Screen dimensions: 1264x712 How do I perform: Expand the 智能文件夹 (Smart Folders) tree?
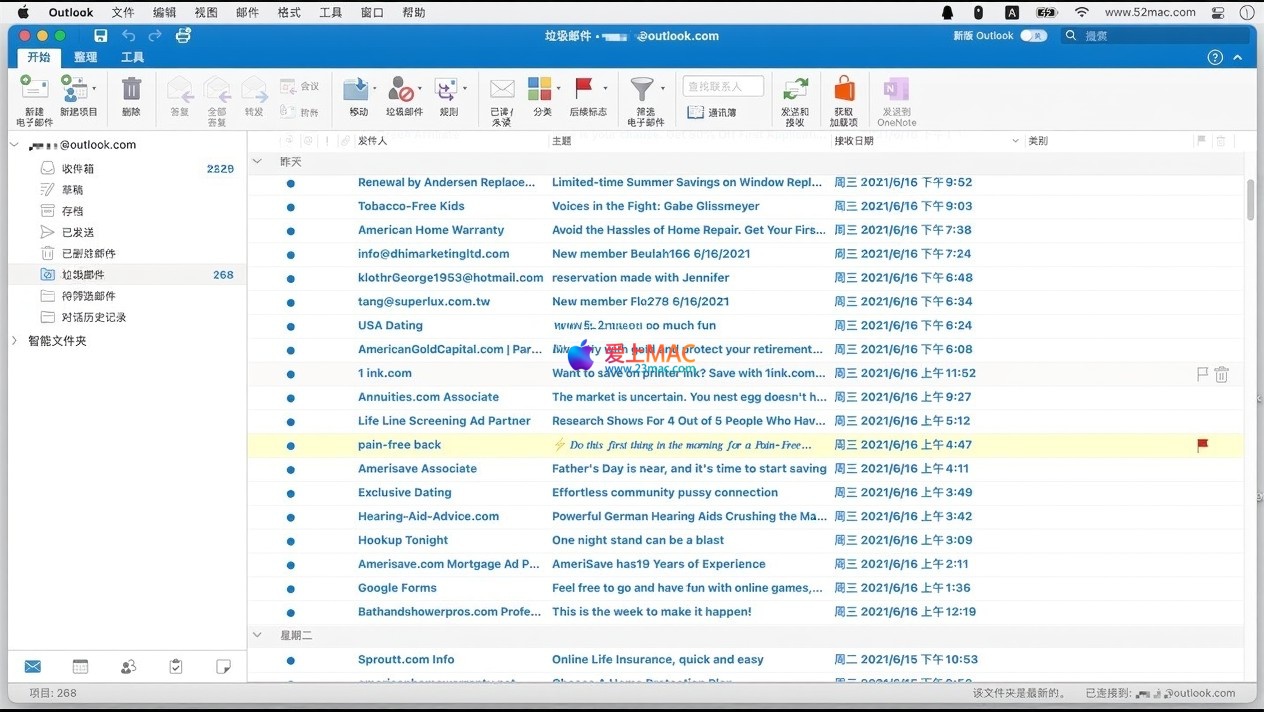[x=14, y=341]
